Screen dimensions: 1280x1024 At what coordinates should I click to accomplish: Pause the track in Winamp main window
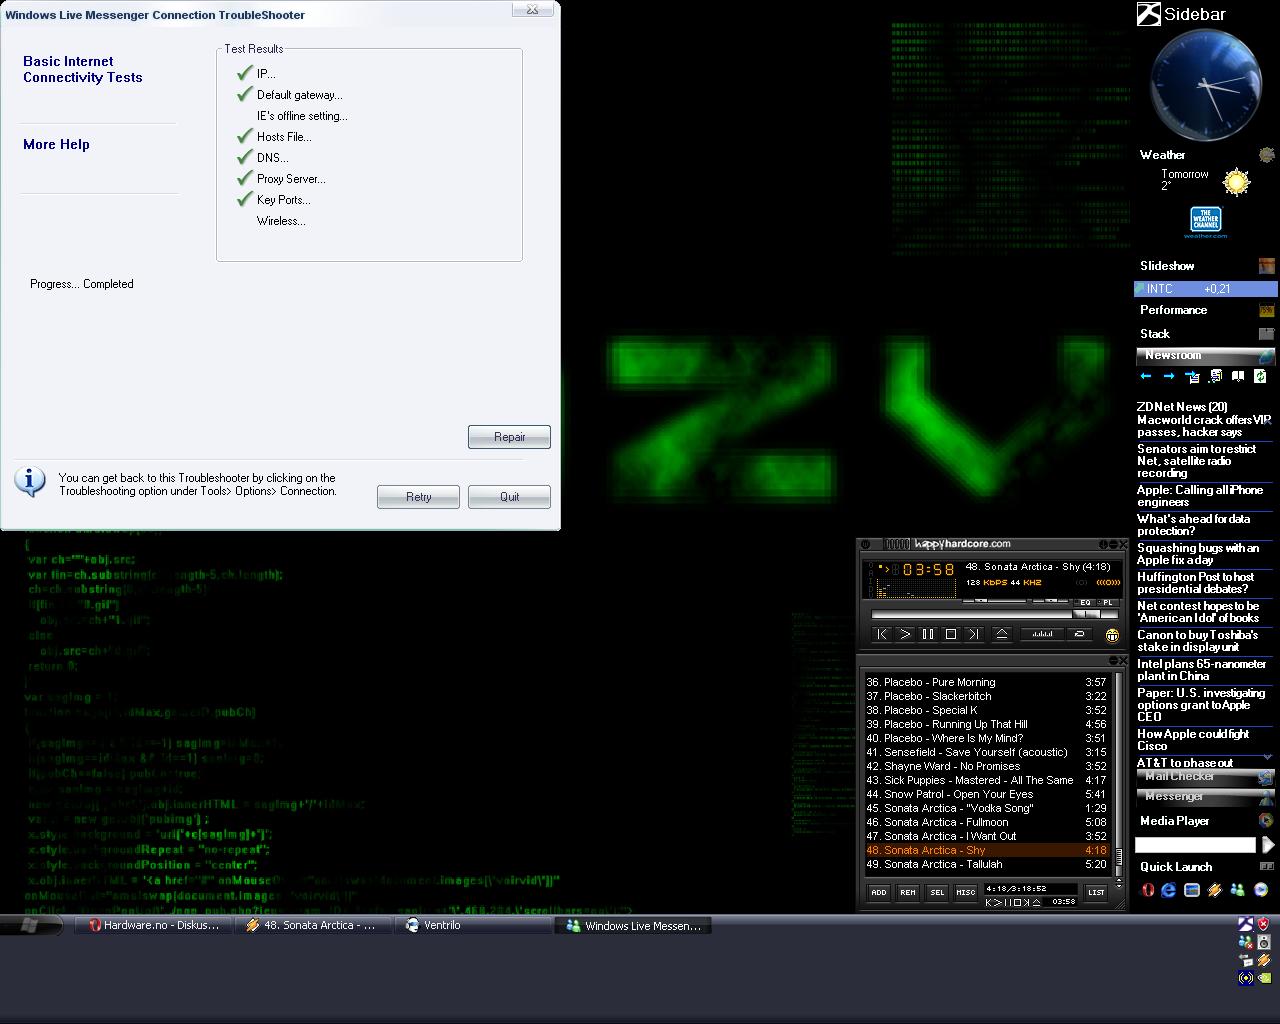928,634
